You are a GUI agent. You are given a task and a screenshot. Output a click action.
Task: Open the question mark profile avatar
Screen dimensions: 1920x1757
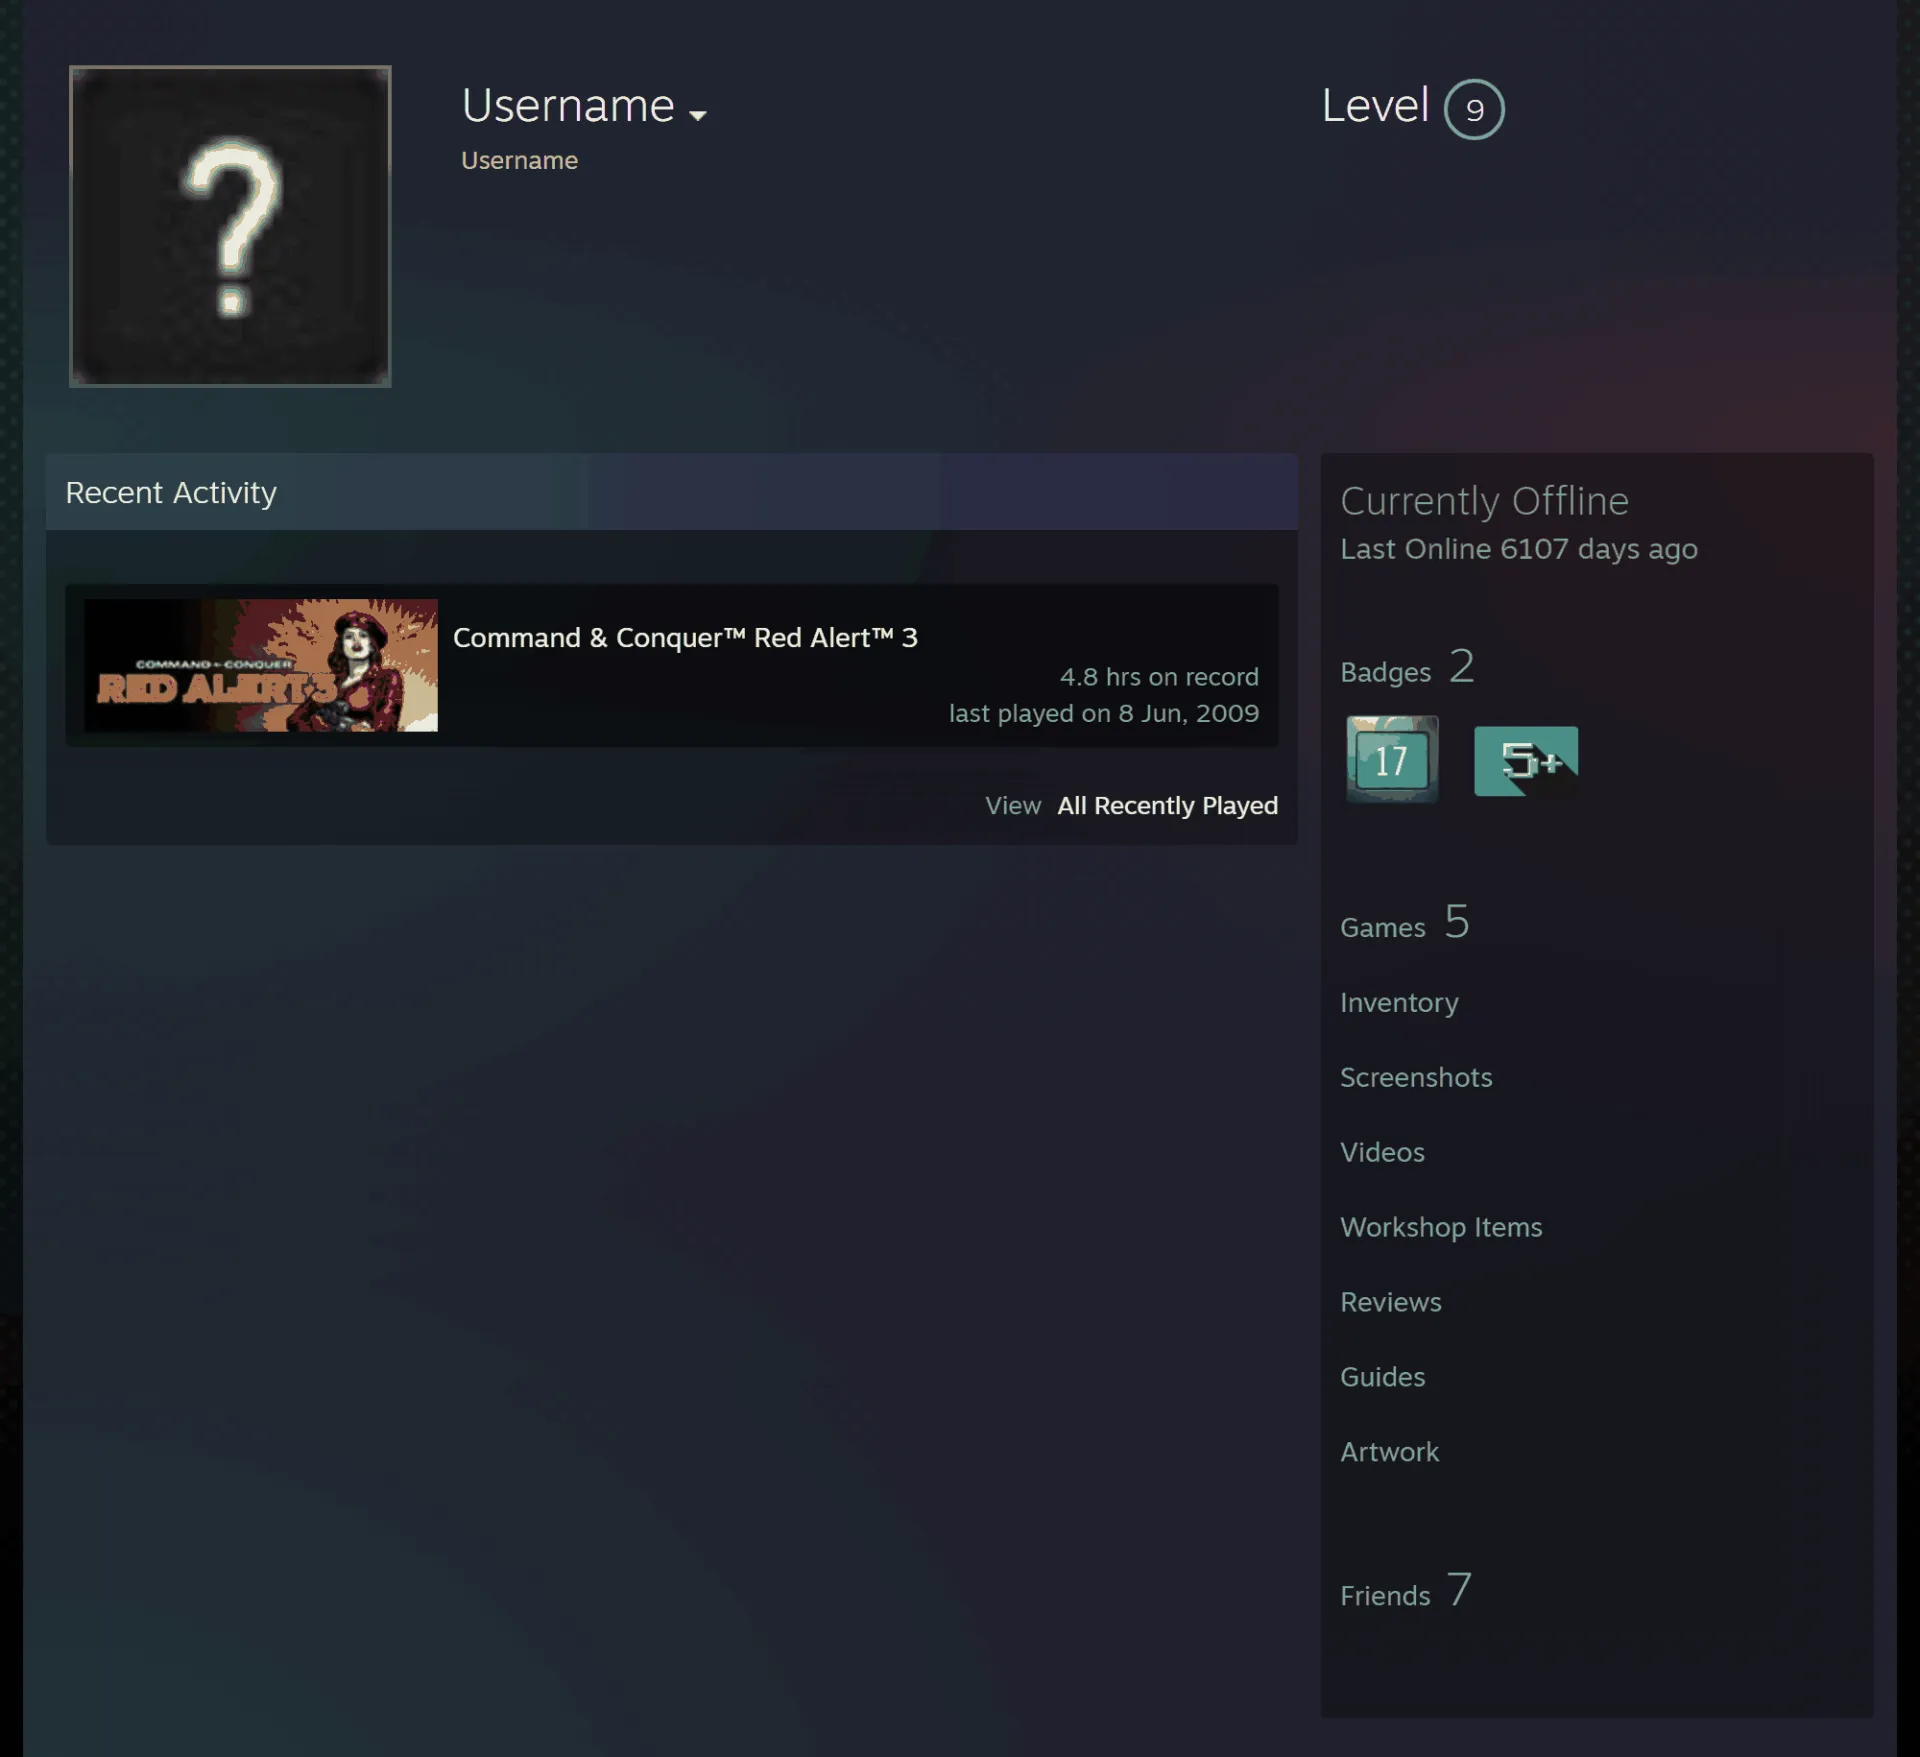pyautogui.click(x=230, y=226)
